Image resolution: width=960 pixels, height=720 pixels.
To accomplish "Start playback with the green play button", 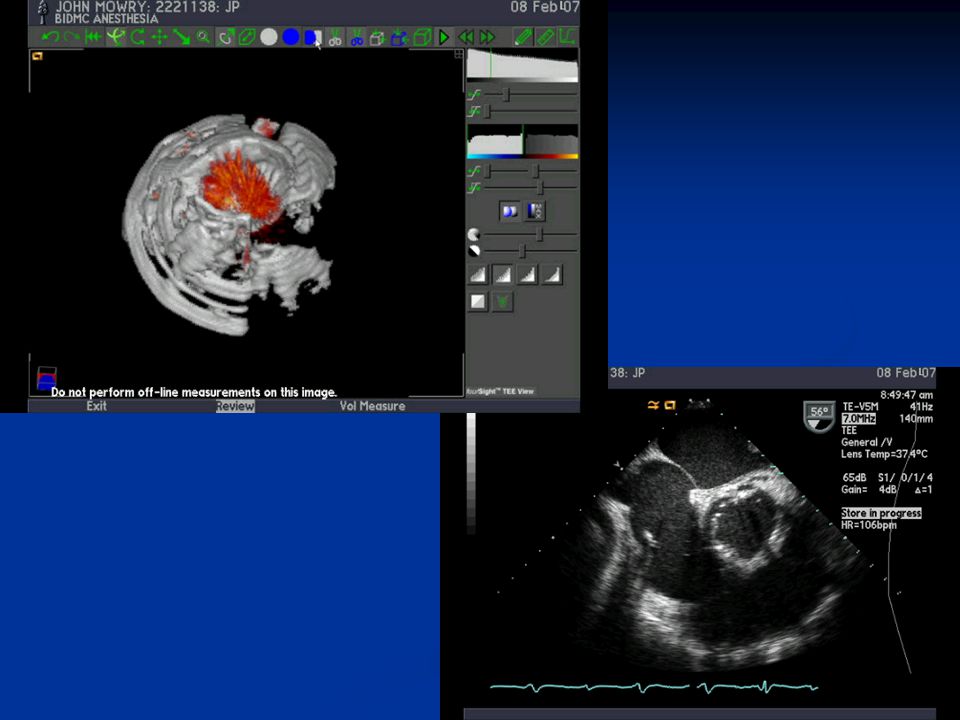I will (444, 37).
